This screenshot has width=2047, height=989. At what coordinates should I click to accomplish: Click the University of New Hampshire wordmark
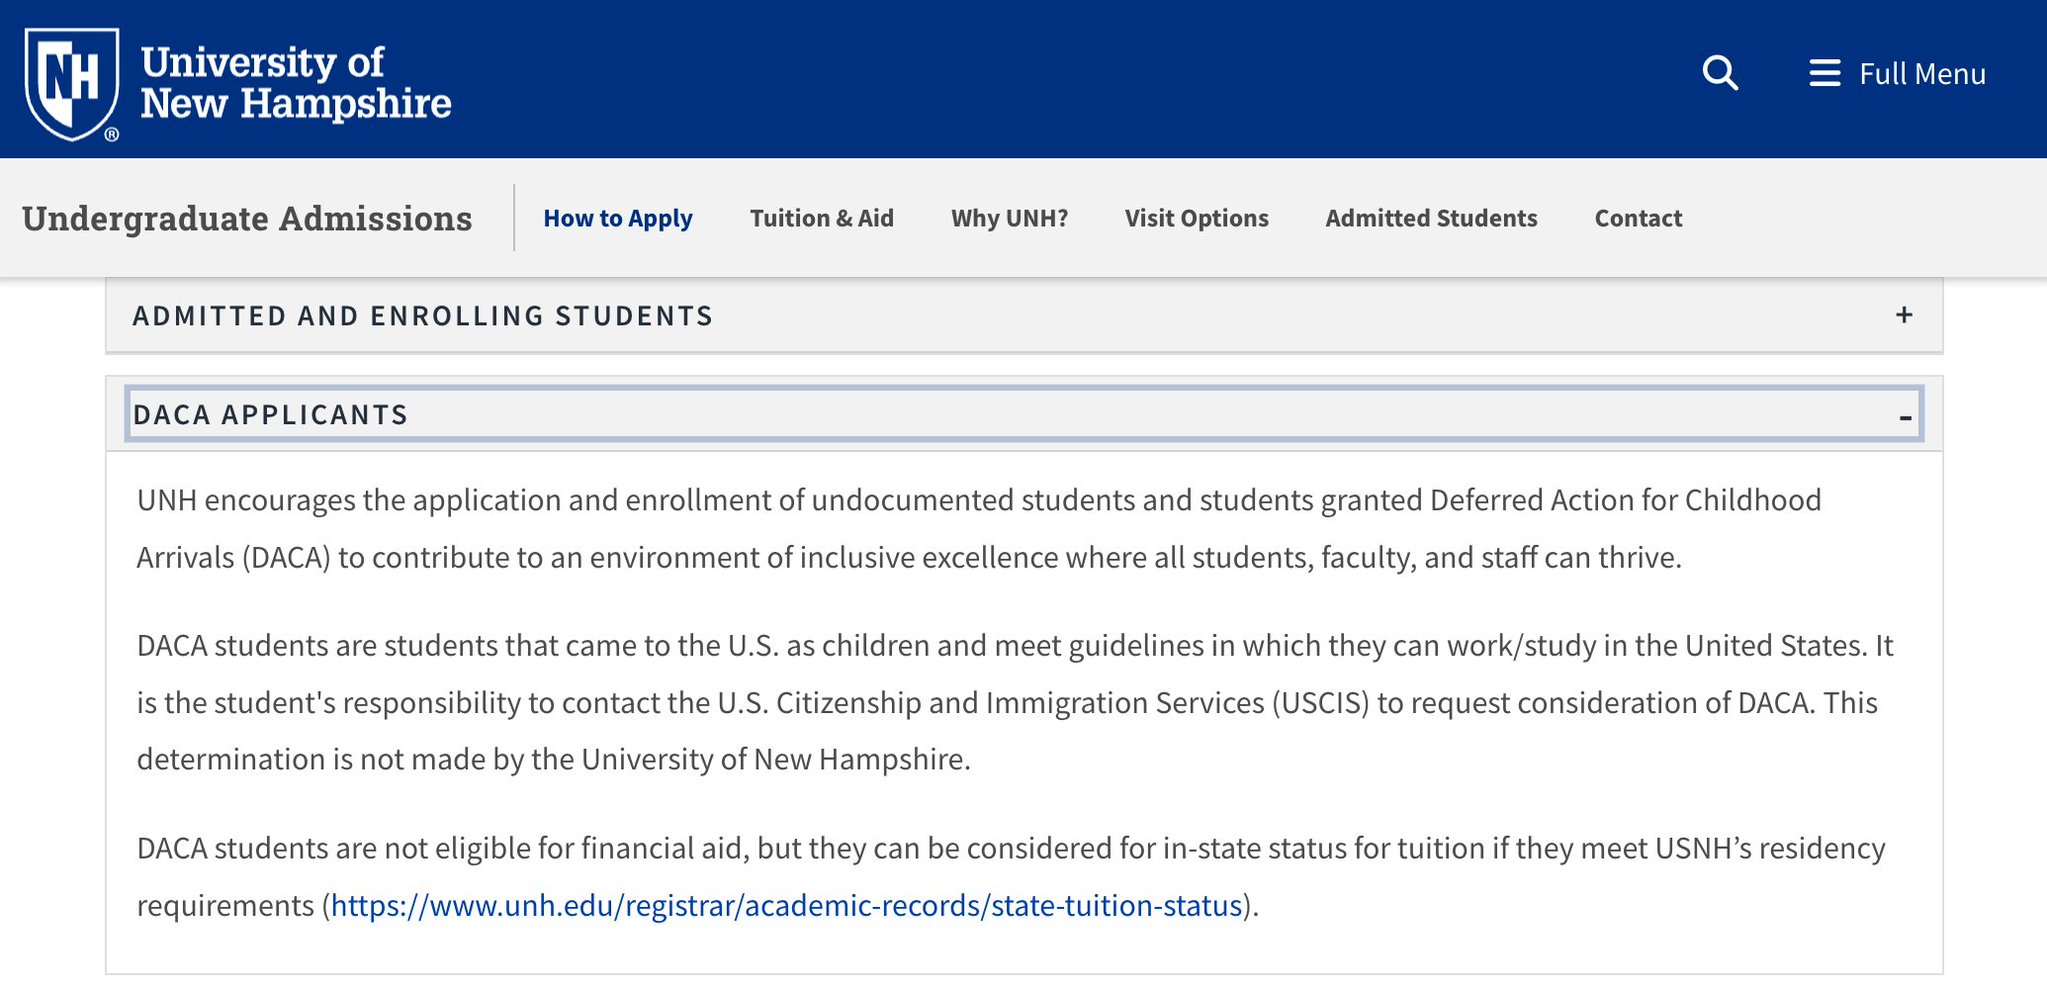296,83
